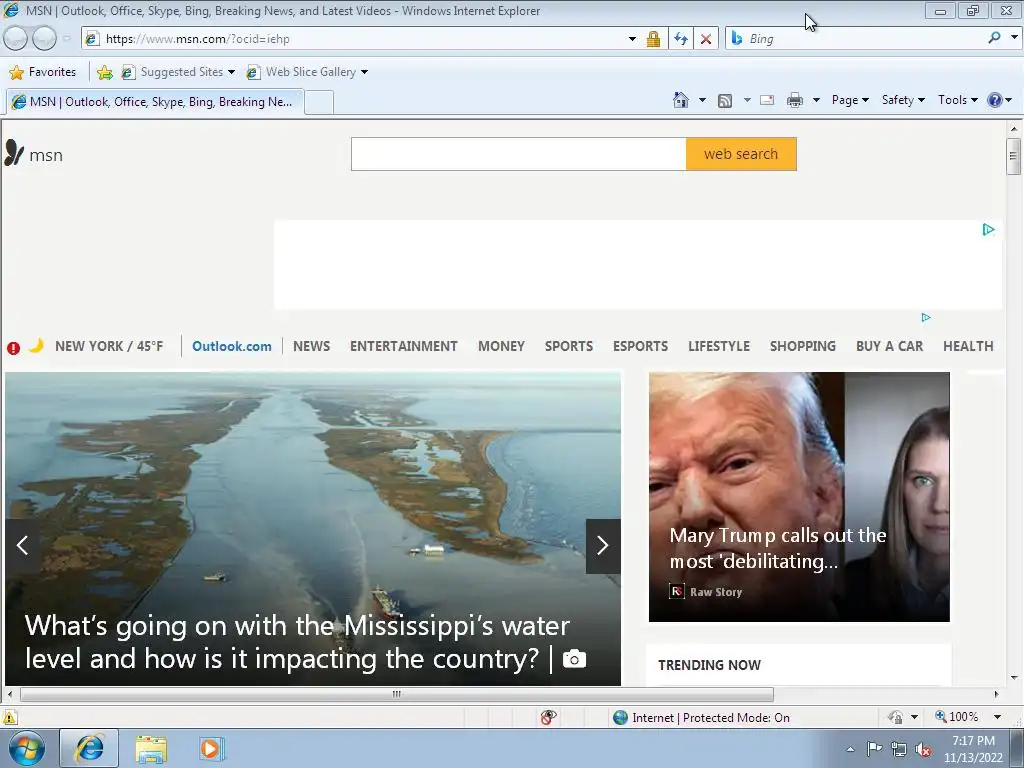Open Windows Media Player from taskbar

click(x=212, y=748)
